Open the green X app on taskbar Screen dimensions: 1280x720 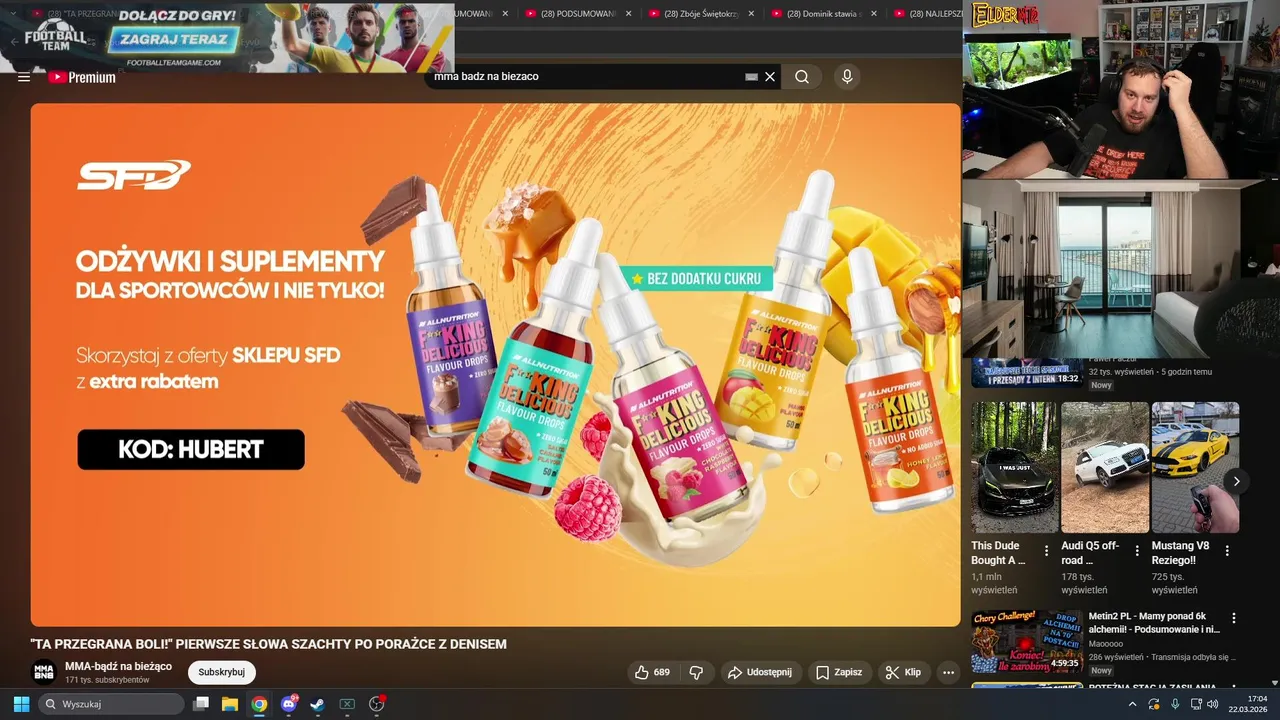347,704
